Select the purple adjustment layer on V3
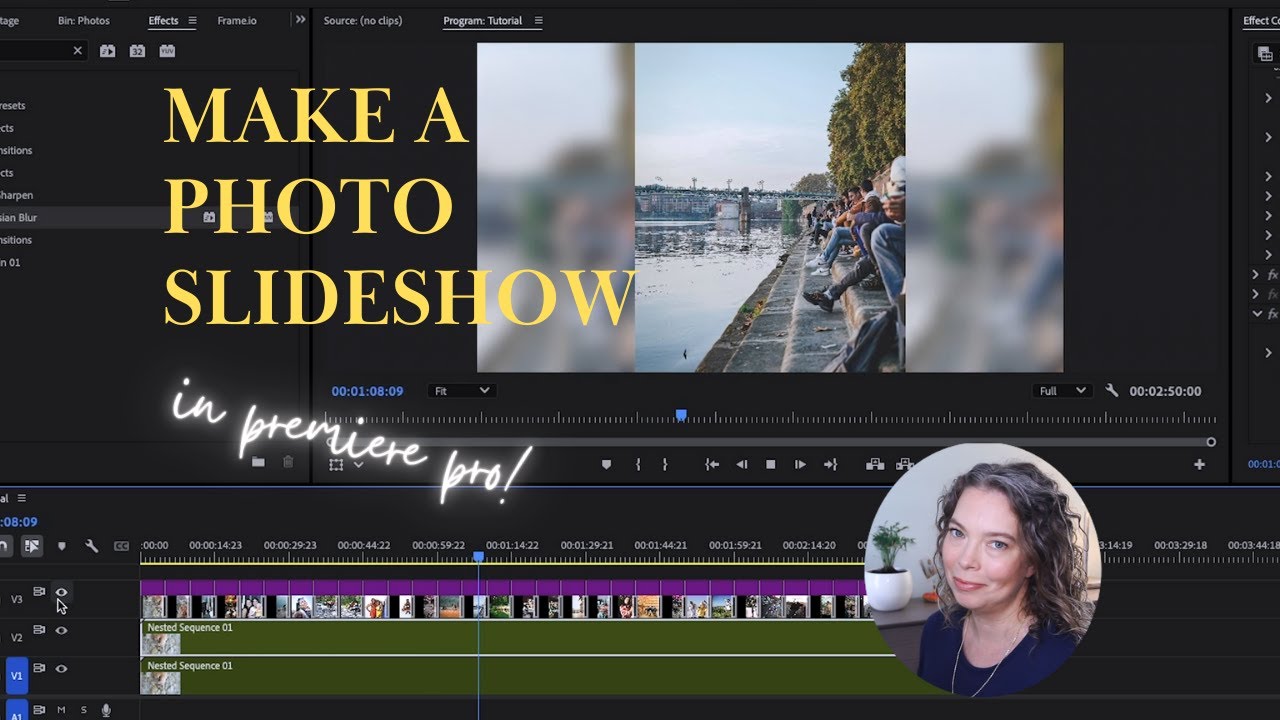The height and width of the screenshot is (720, 1280). [x=500, y=587]
